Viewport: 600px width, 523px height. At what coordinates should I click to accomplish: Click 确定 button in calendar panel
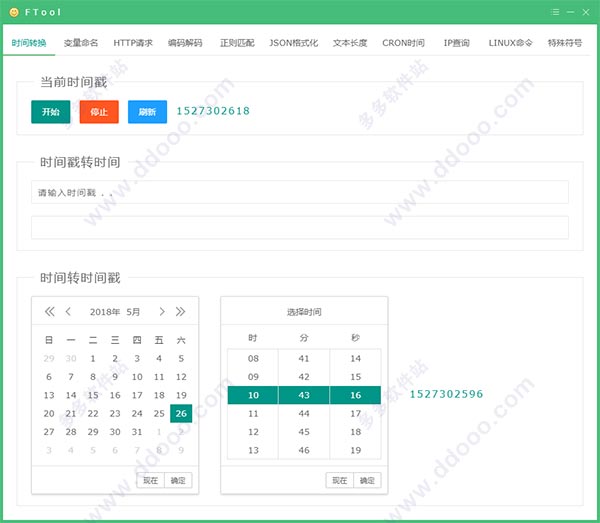point(178,480)
